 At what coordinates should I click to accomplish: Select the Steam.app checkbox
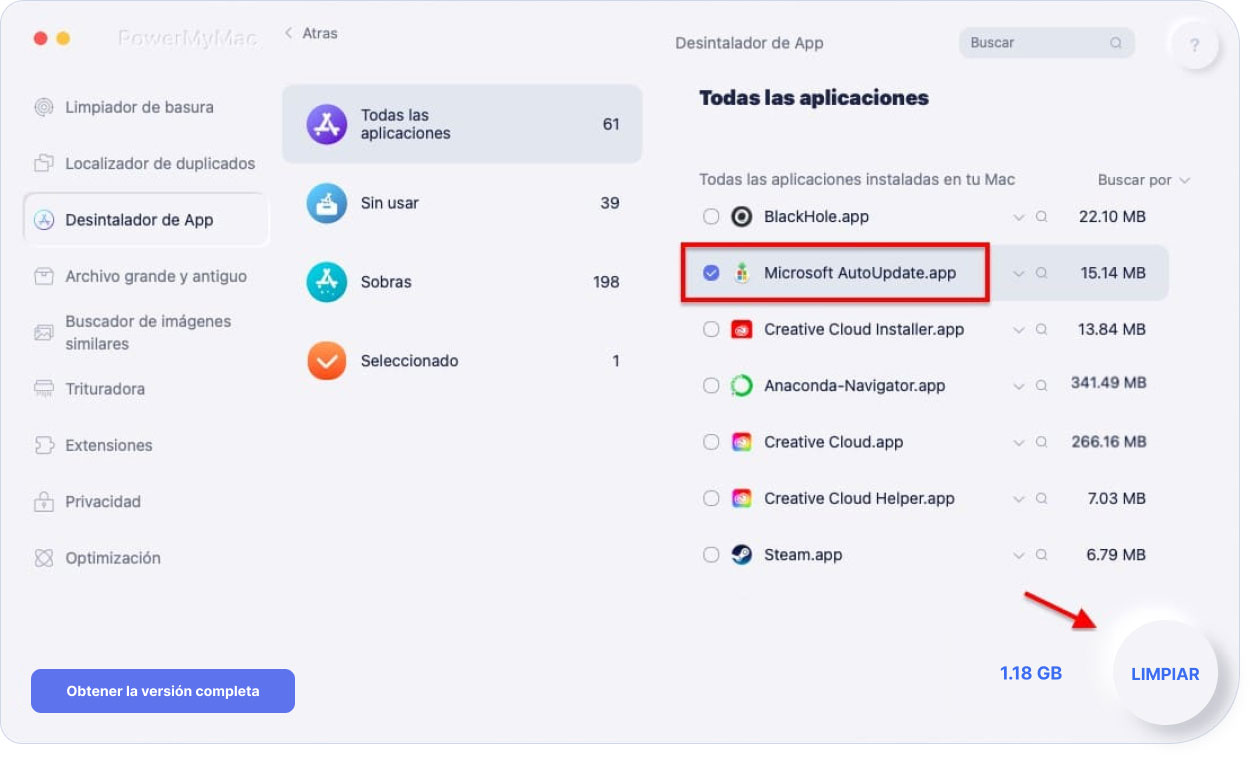[711, 555]
